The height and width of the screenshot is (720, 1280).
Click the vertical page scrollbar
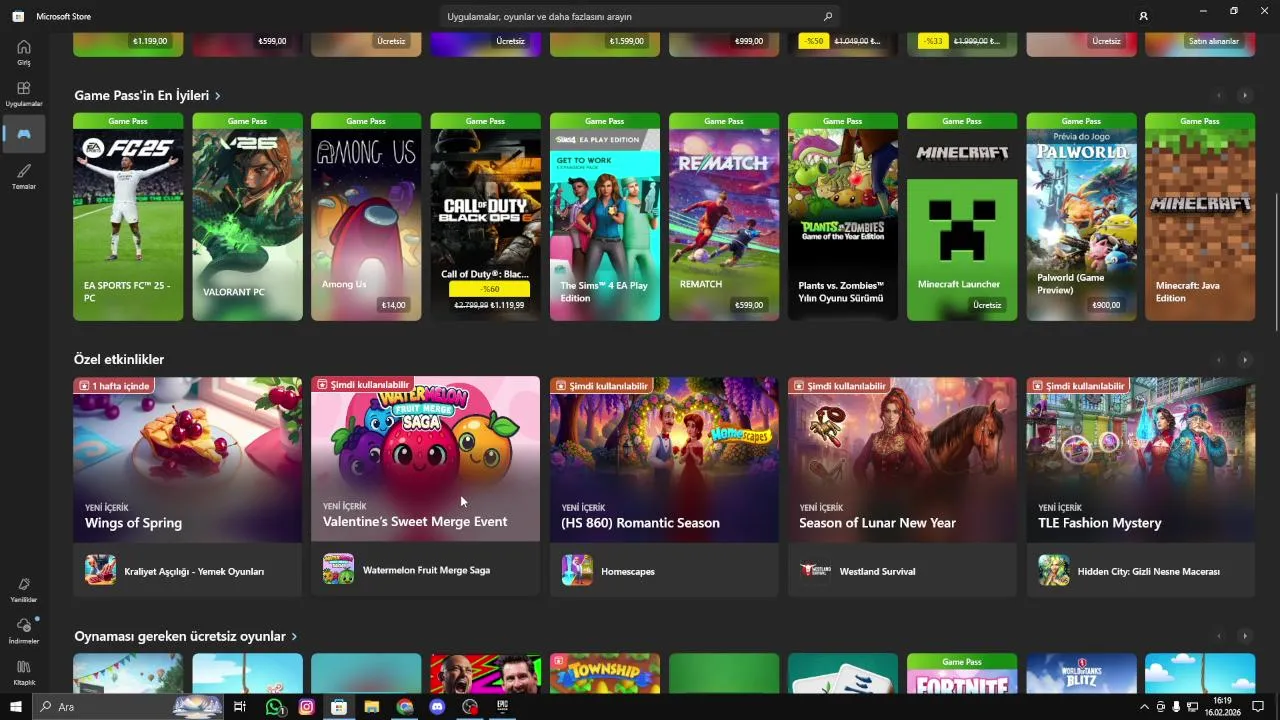(x=1275, y=260)
